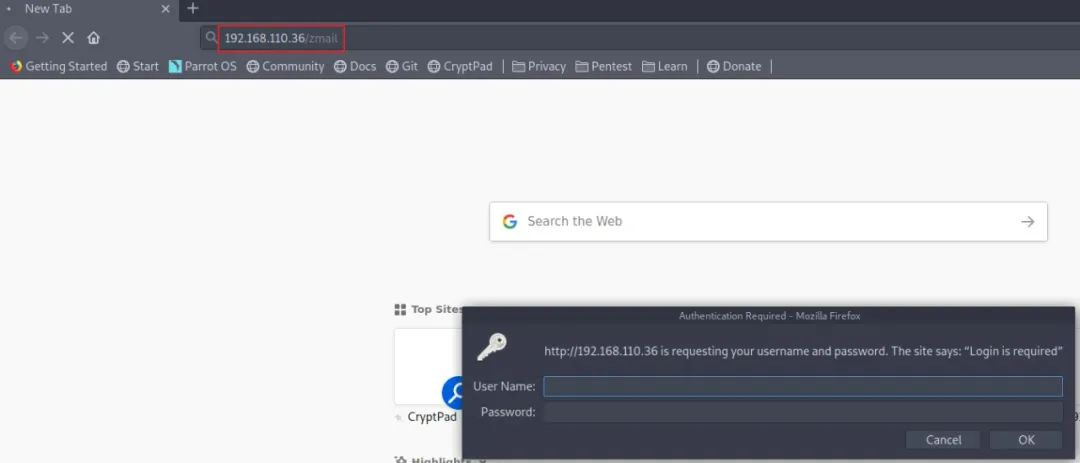Open the Community bookmark
Screen dimensions: 1080x463
coord(285,66)
